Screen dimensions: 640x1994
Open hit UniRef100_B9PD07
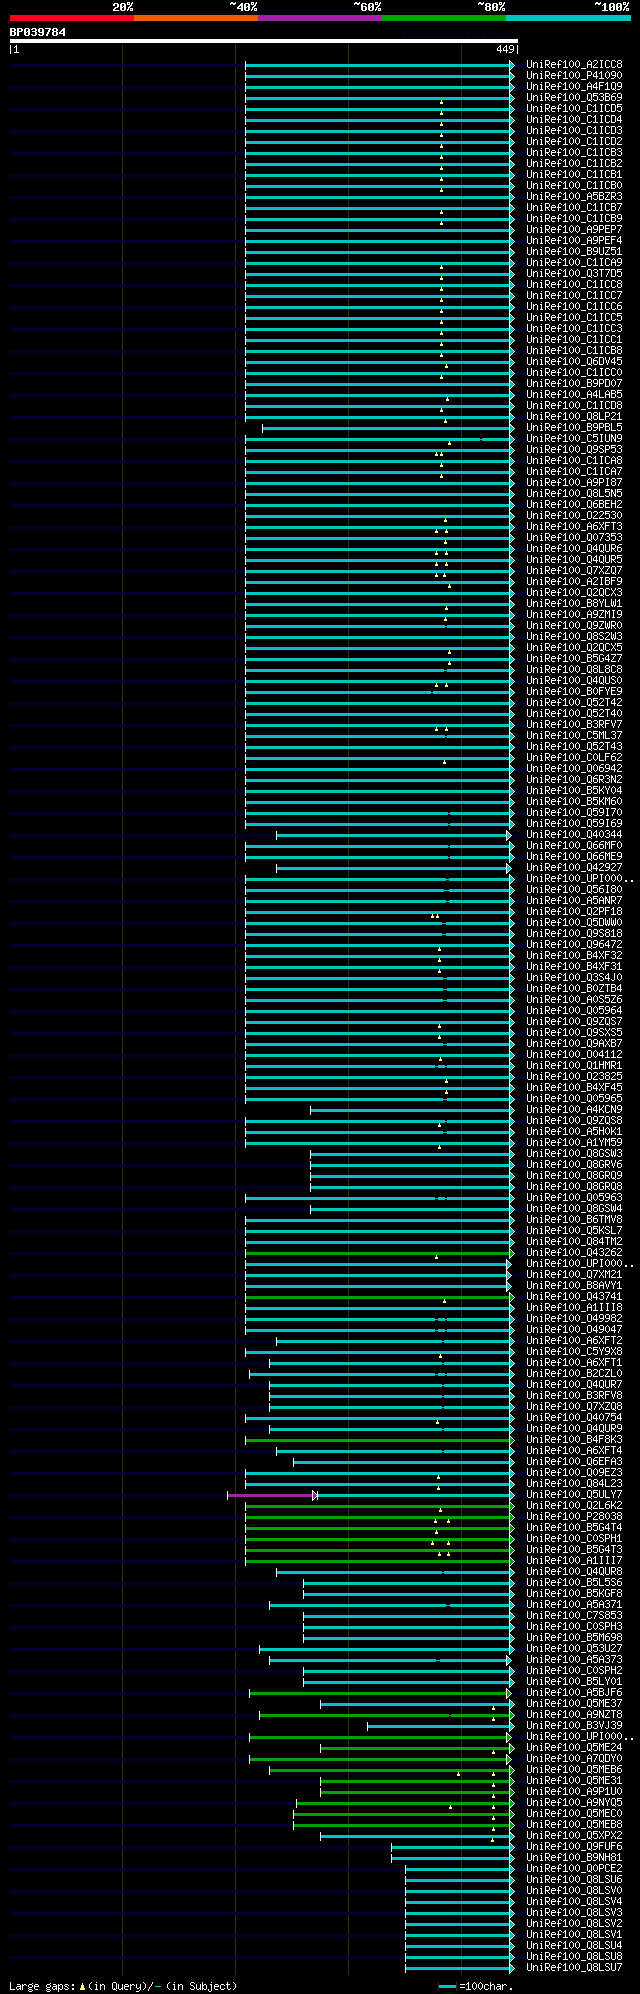coord(574,383)
